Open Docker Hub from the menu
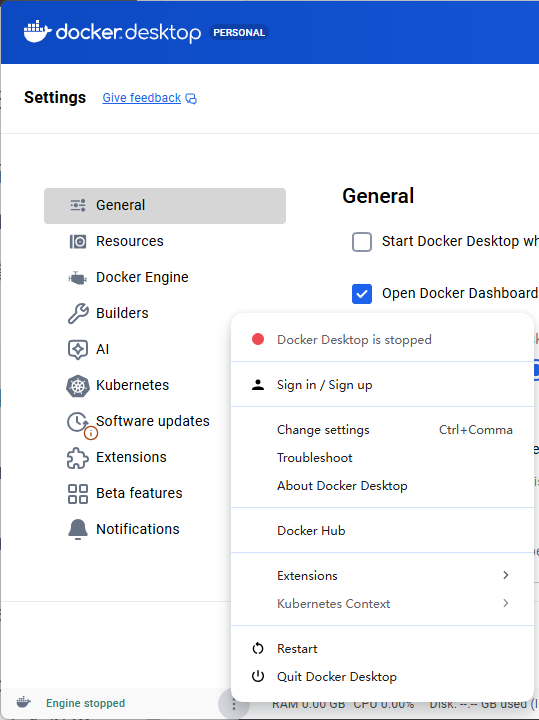The image size is (539, 720). (382, 531)
